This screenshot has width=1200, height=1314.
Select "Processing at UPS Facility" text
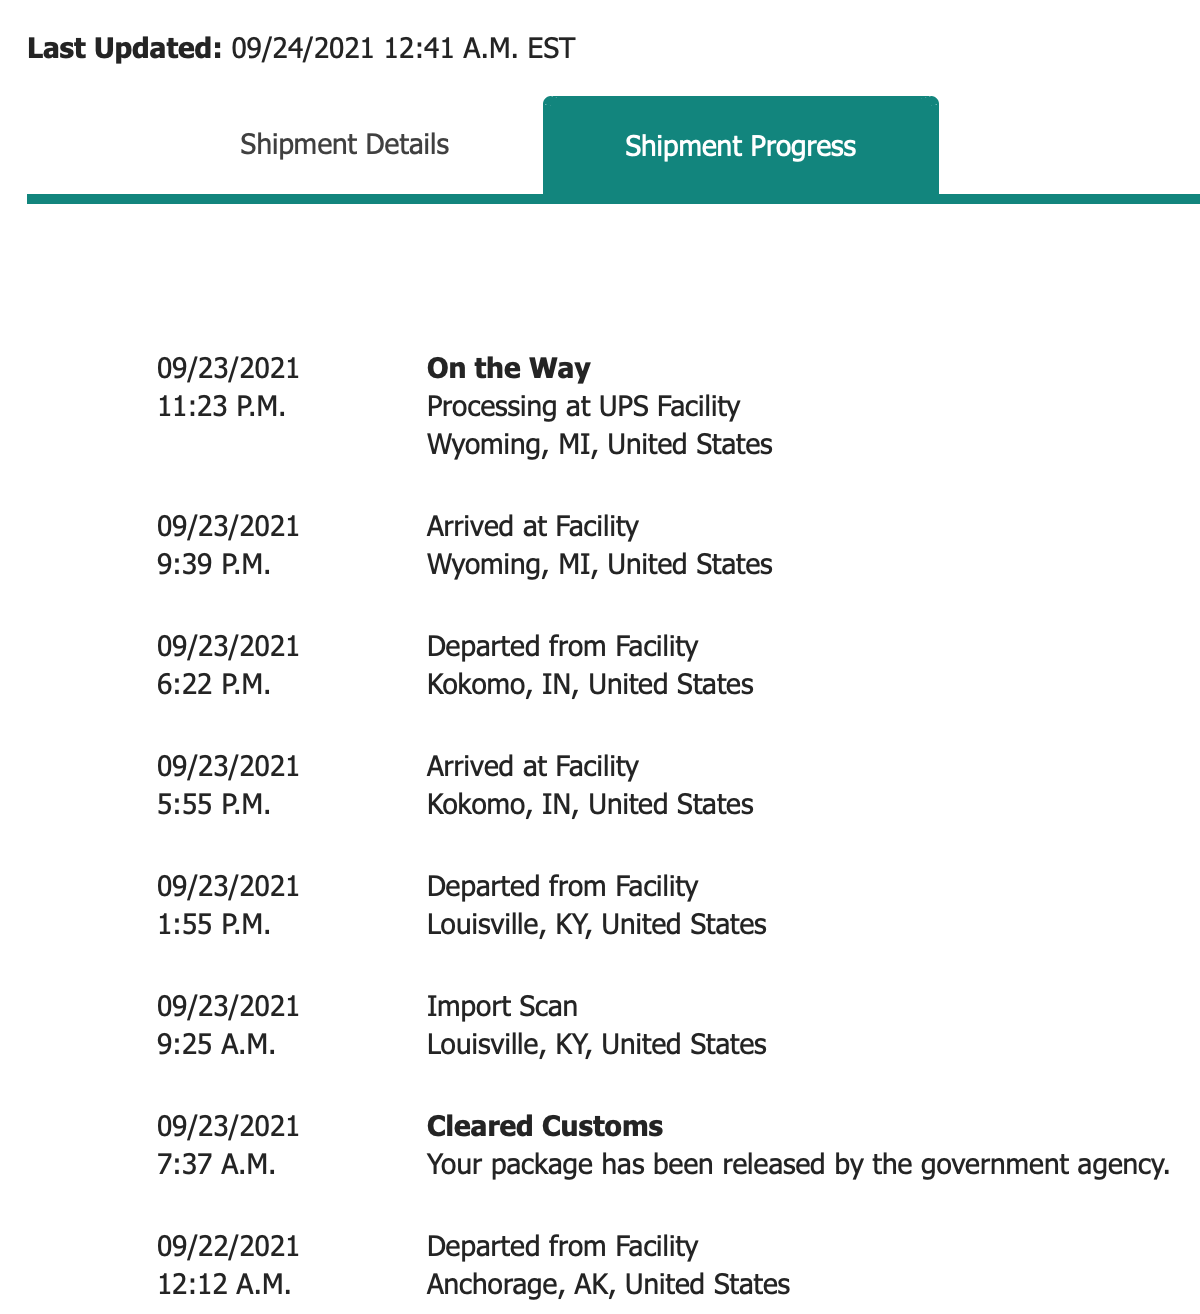[583, 406]
